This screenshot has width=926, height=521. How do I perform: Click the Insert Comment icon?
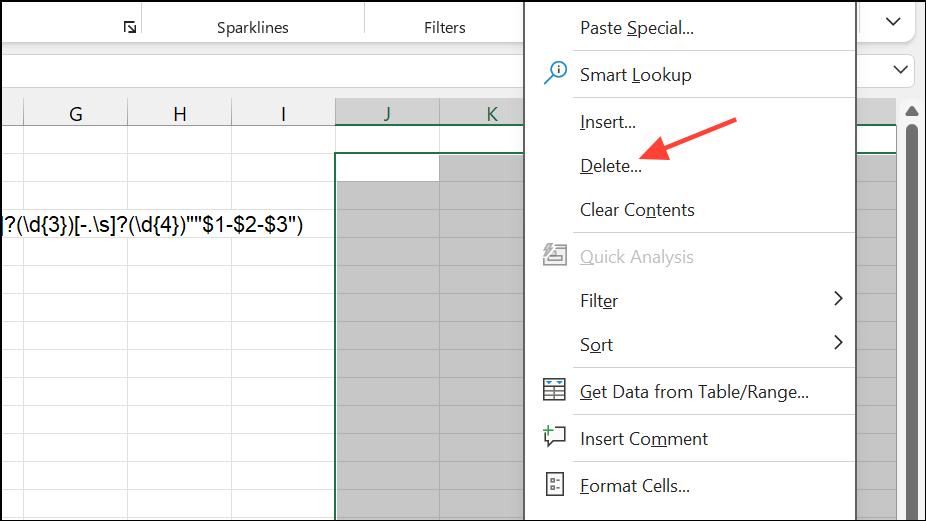click(555, 438)
